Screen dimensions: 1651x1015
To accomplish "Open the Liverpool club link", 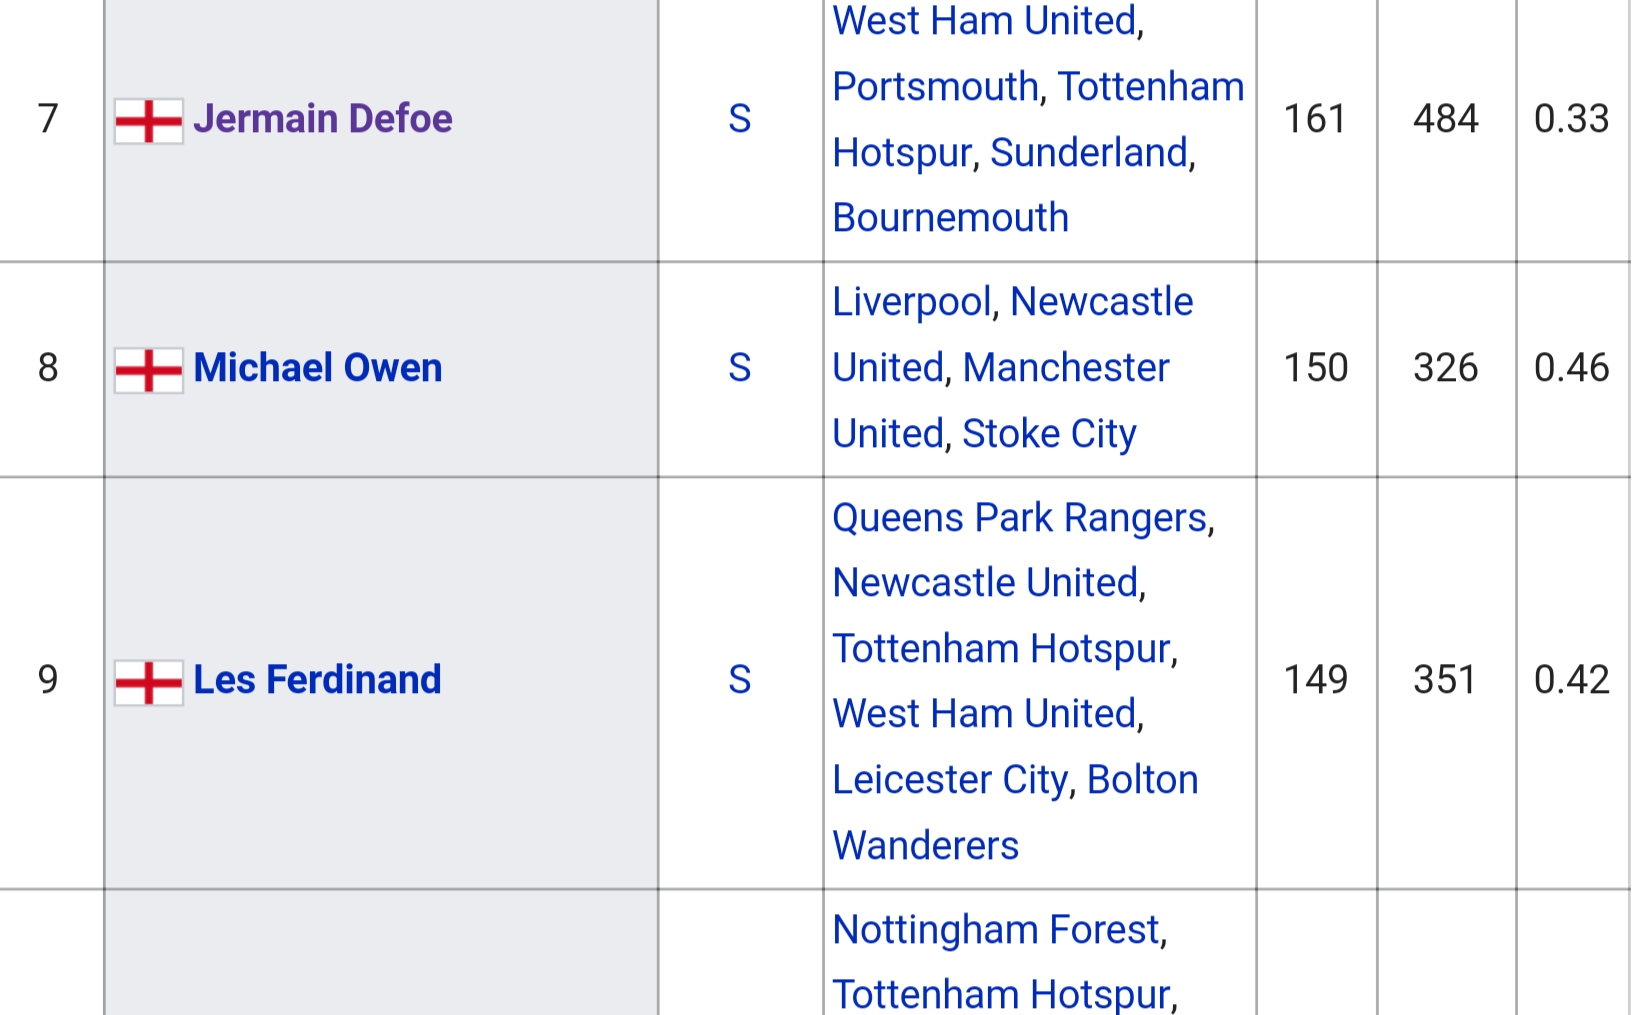I will point(912,301).
